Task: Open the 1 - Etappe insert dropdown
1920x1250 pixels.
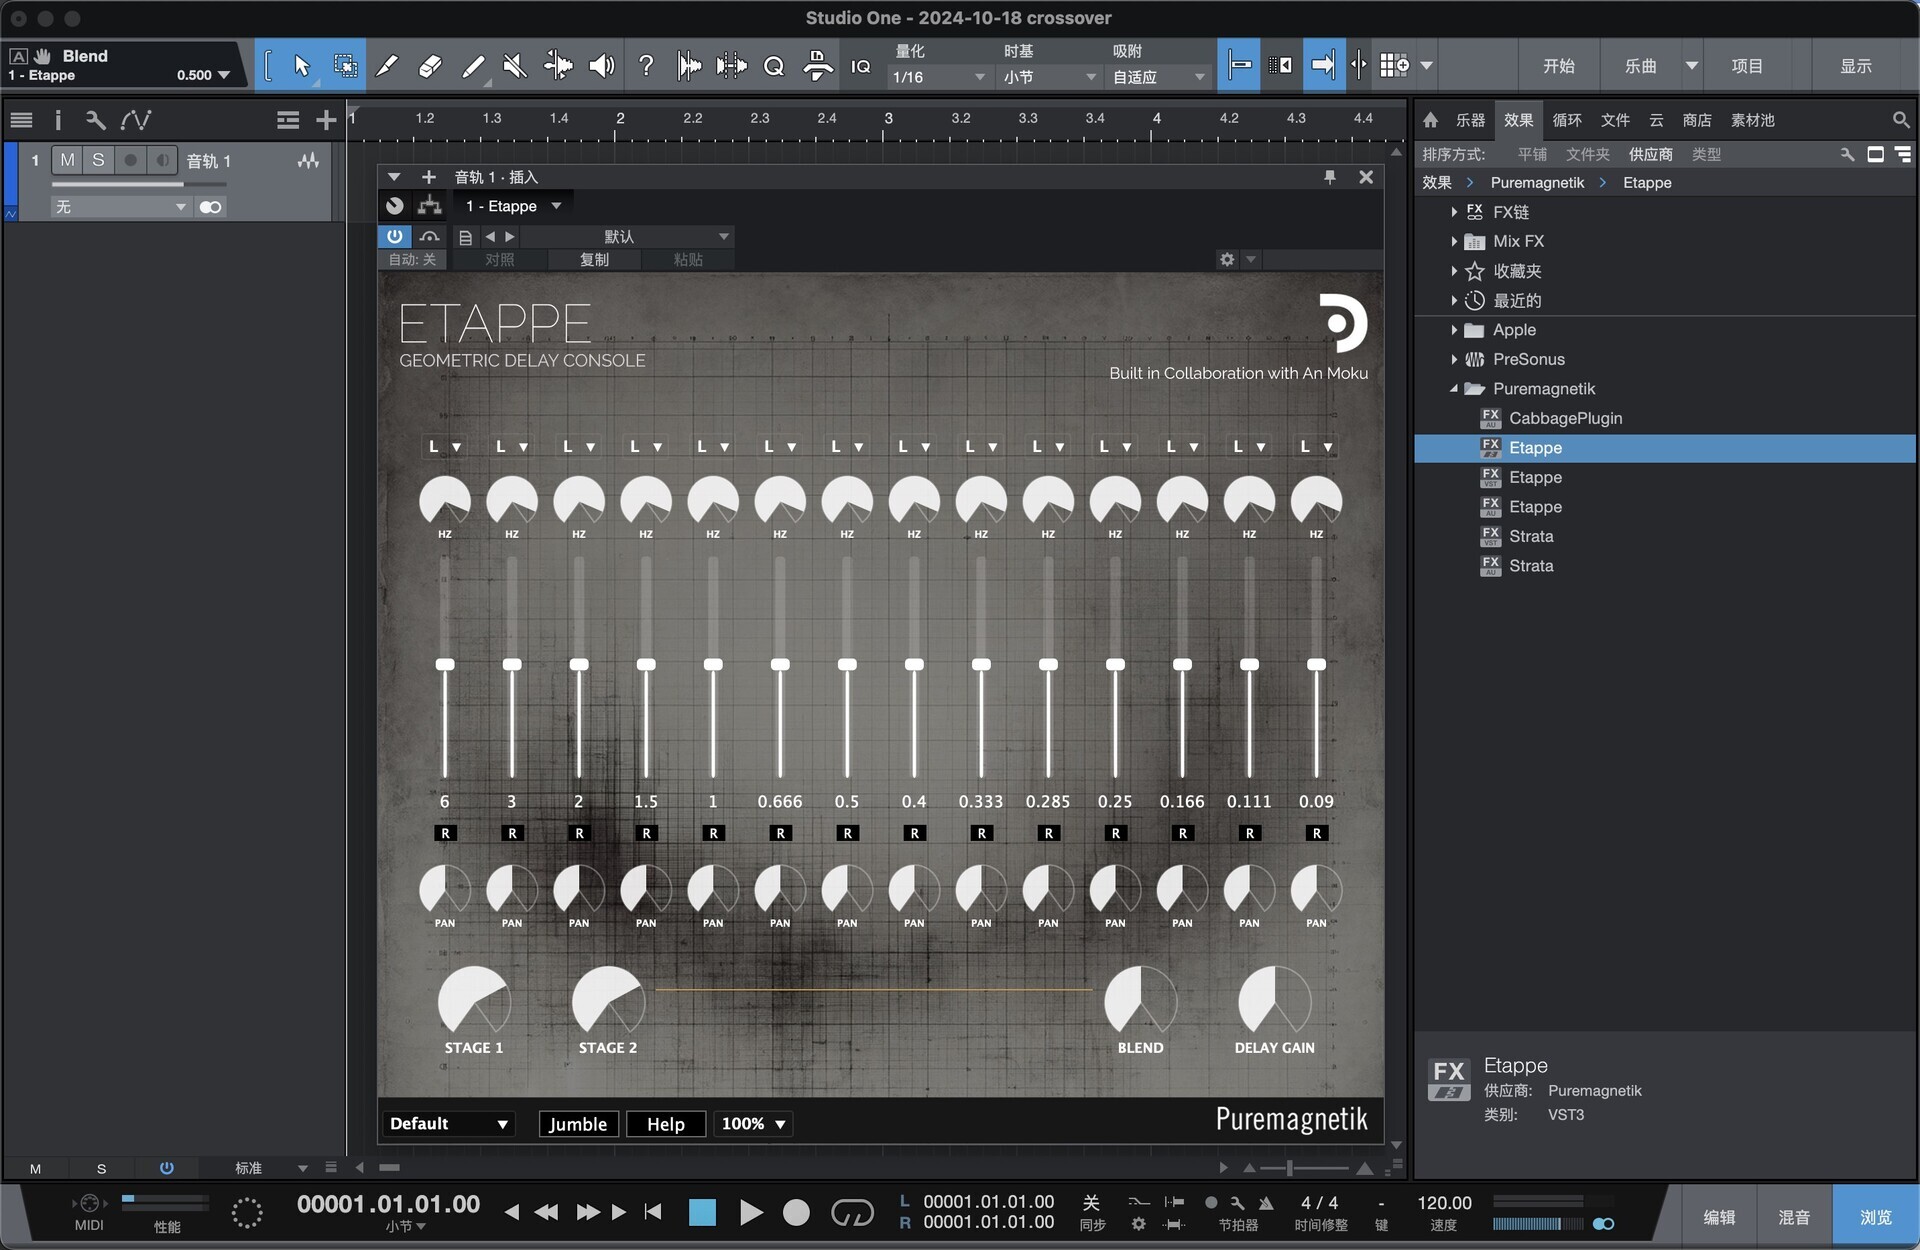Action: click(x=514, y=206)
